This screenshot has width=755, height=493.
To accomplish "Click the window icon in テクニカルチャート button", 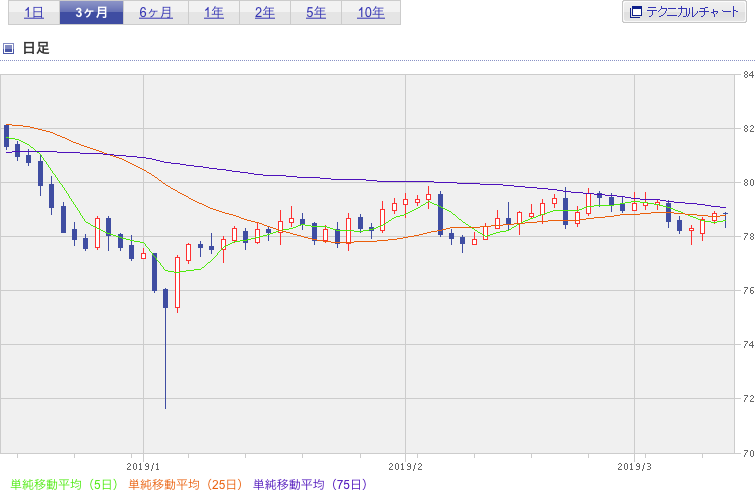I will pos(636,12).
